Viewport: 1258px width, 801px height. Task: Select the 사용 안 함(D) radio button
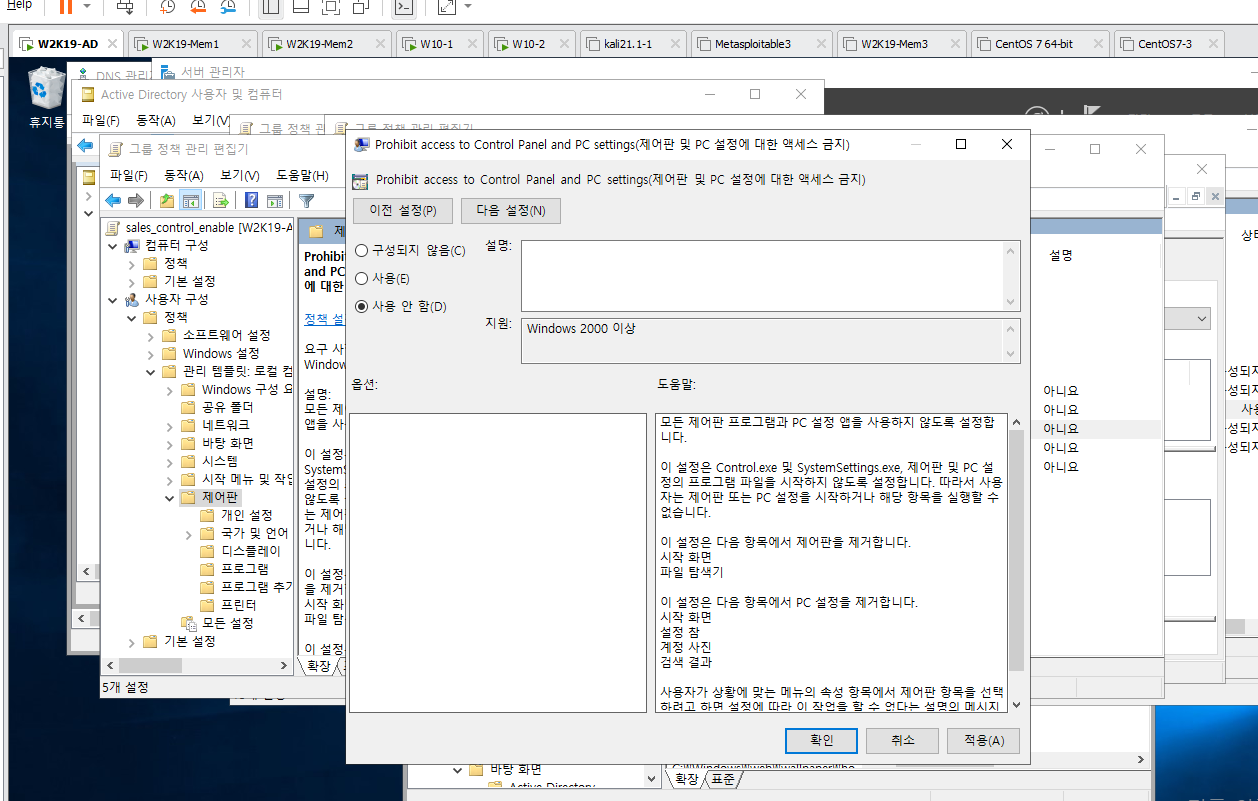click(362, 307)
